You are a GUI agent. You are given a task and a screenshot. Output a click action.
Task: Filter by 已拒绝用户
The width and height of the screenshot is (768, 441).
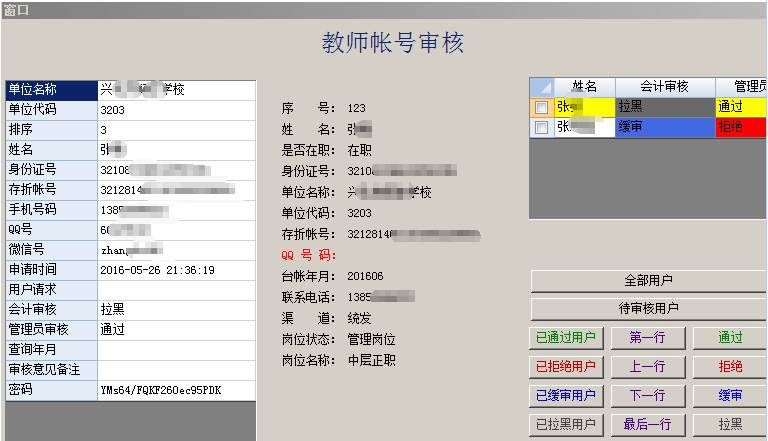[566, 367]
